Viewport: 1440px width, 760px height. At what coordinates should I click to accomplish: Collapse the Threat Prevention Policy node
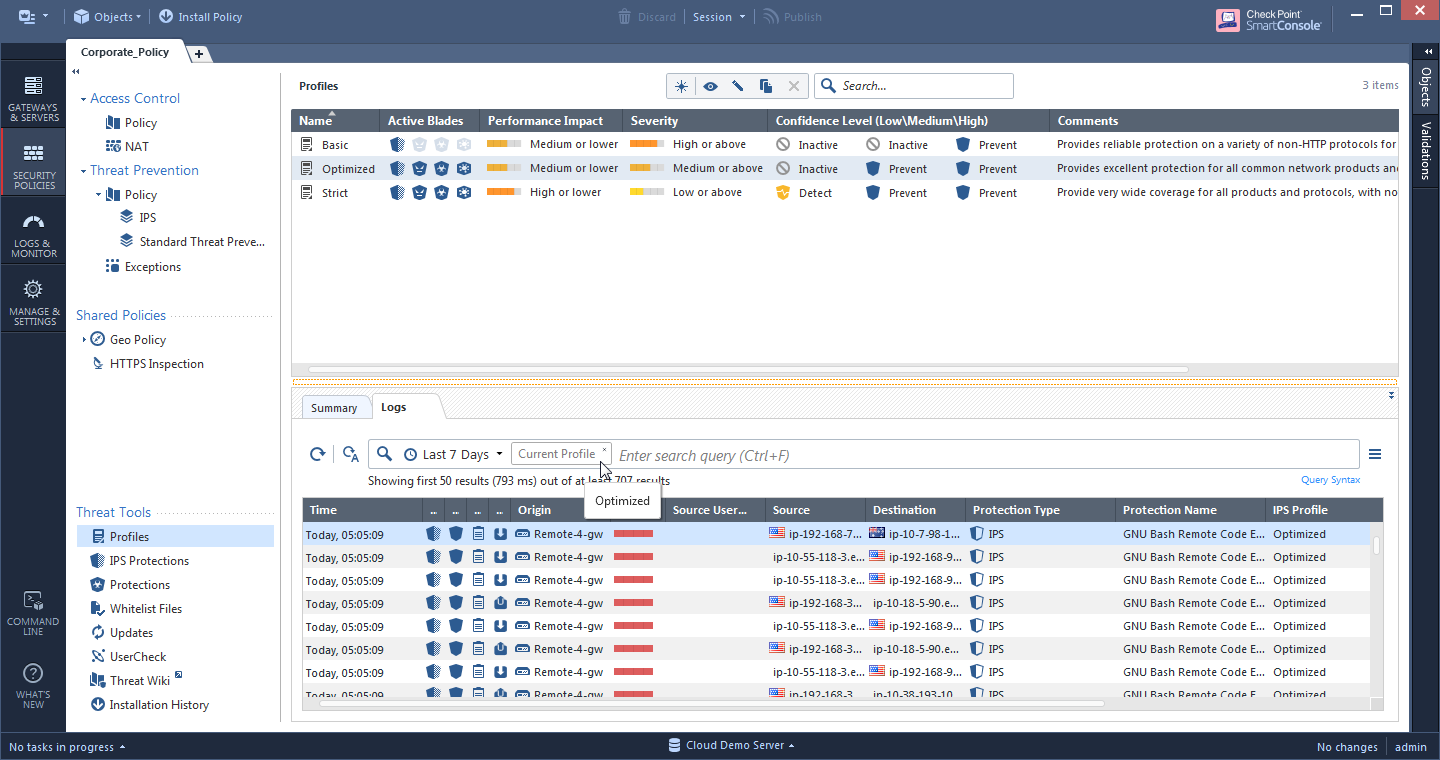point(99,195)
